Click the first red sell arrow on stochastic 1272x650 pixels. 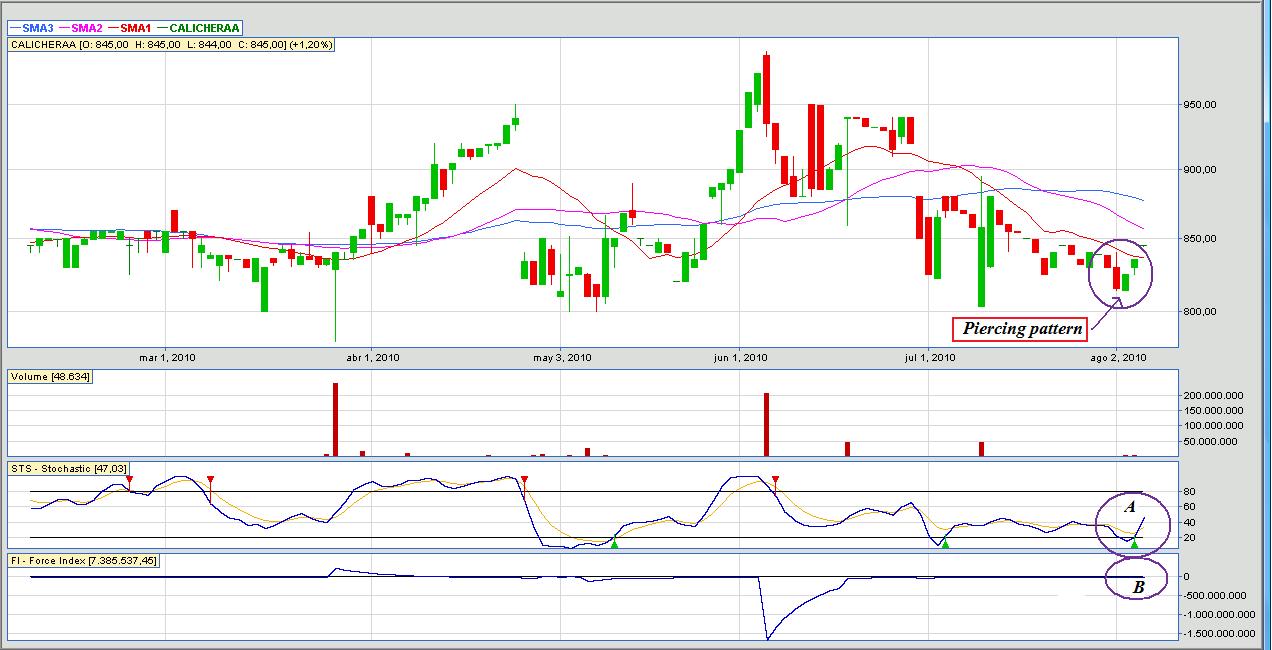point(129,481)
